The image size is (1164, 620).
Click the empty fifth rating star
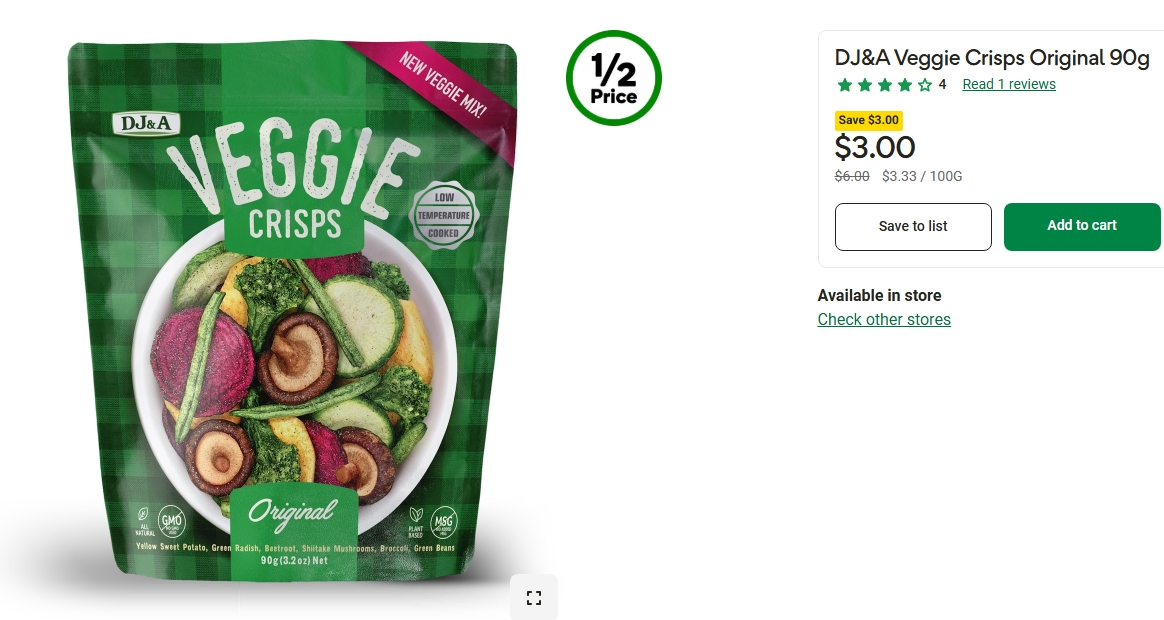click(925, 85)
